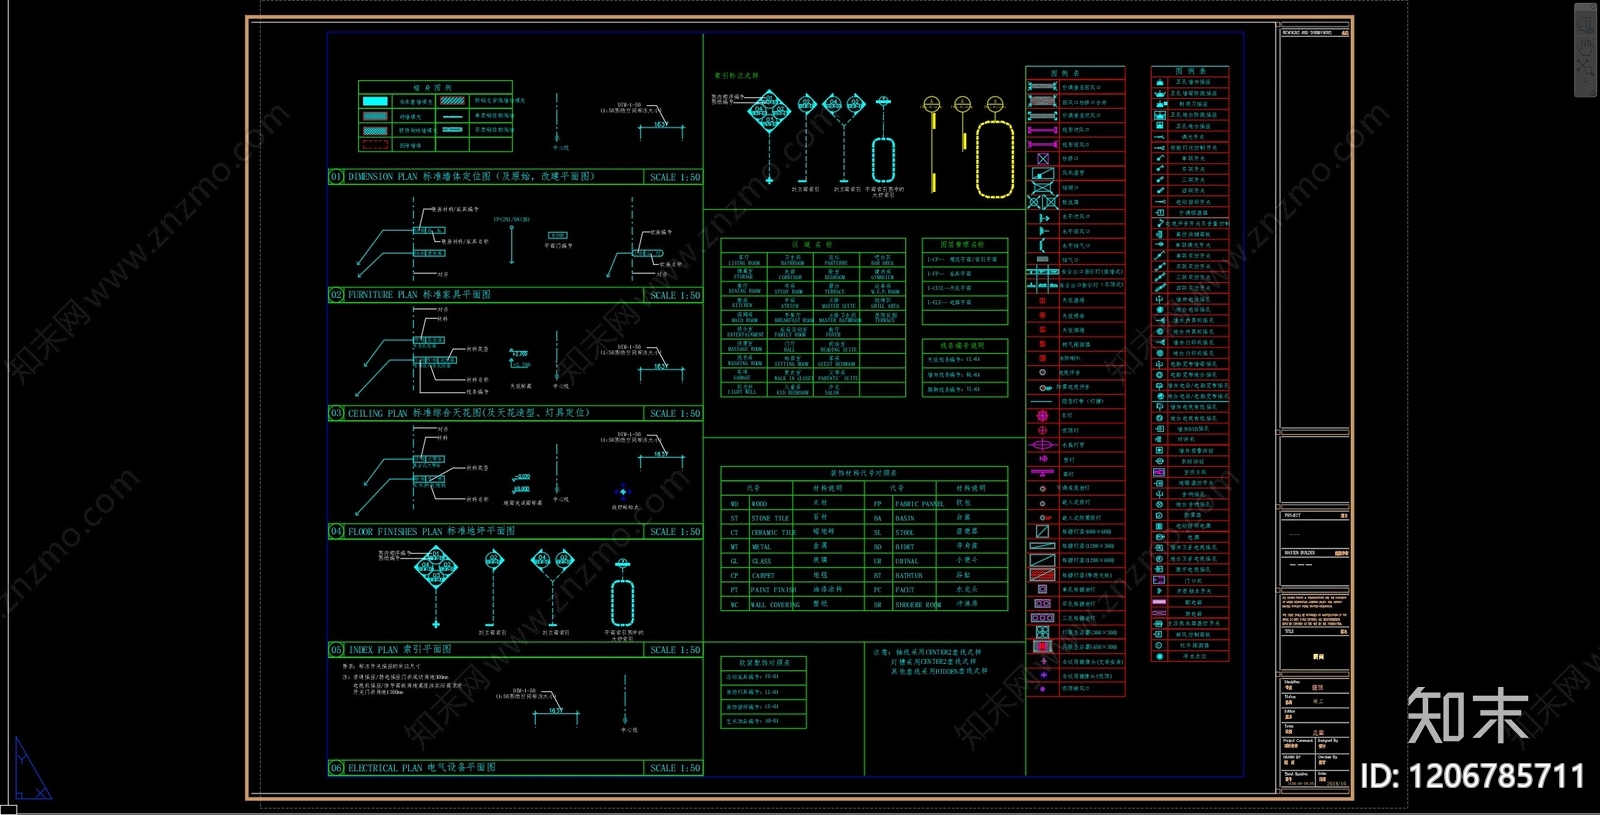
Task: Click the SCALE 1:50 label beside DIMENSION PLAN
Action: click(675, 177)
